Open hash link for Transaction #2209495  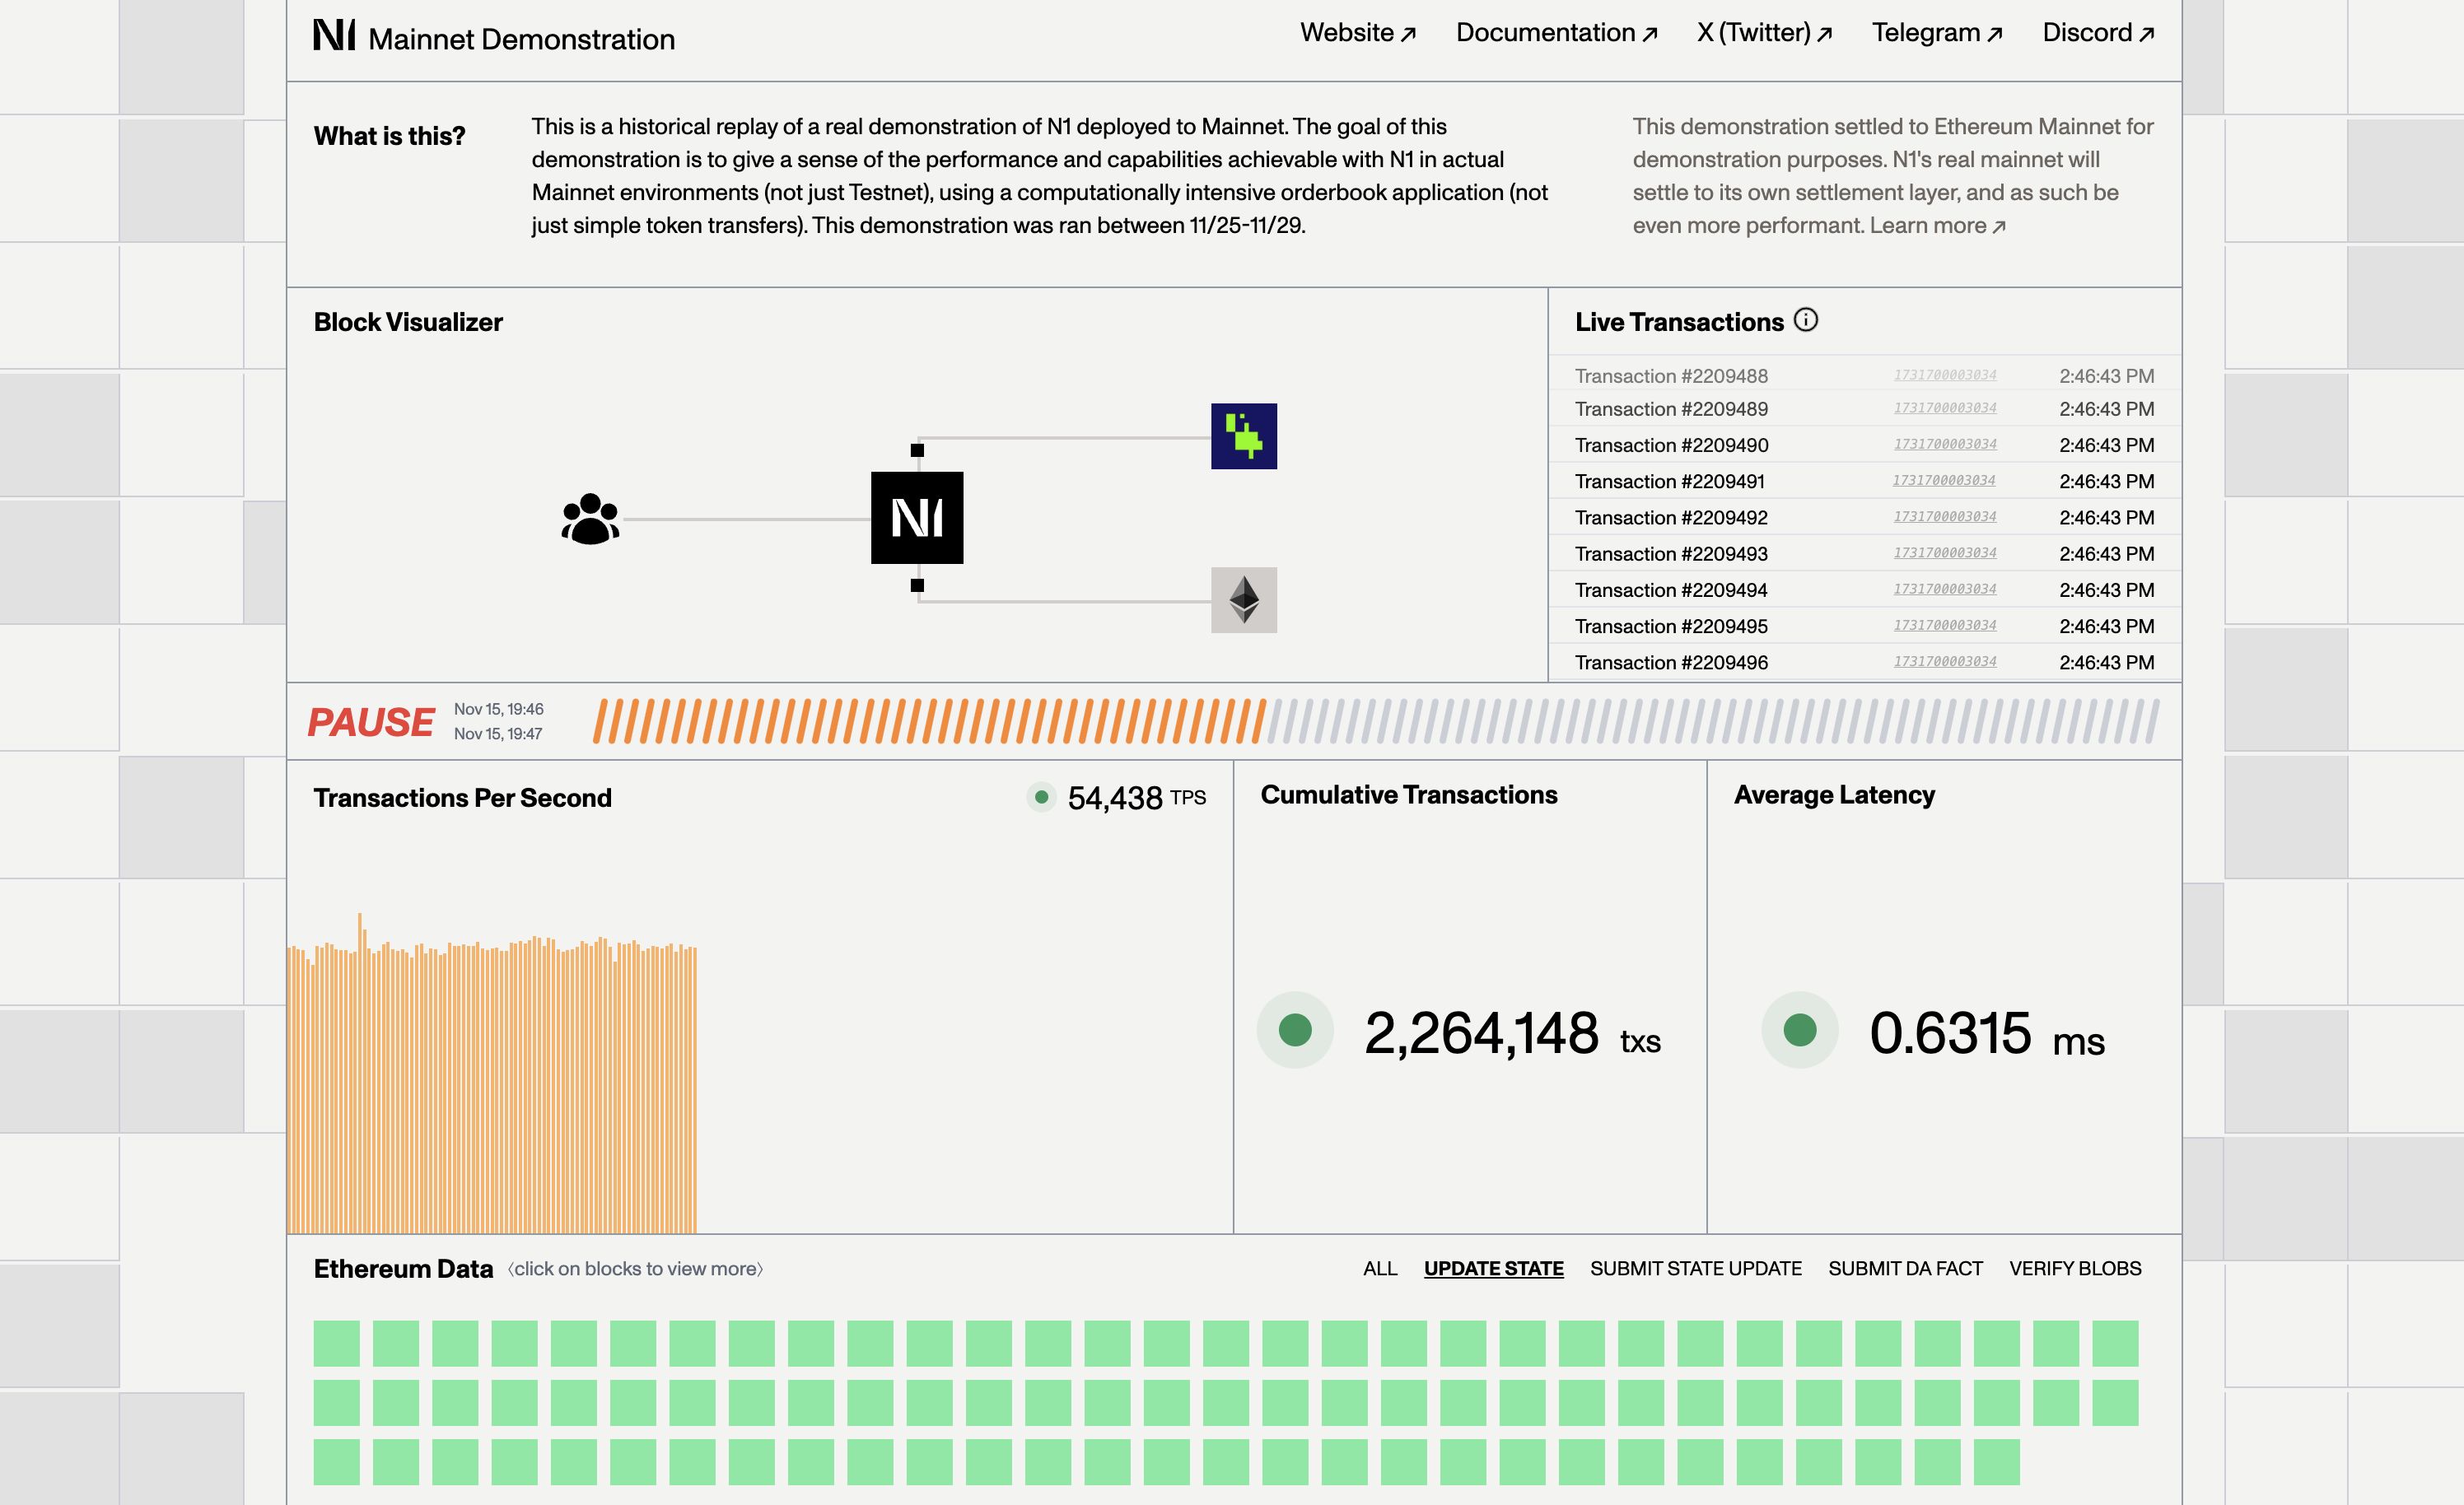coord(1945,625)
